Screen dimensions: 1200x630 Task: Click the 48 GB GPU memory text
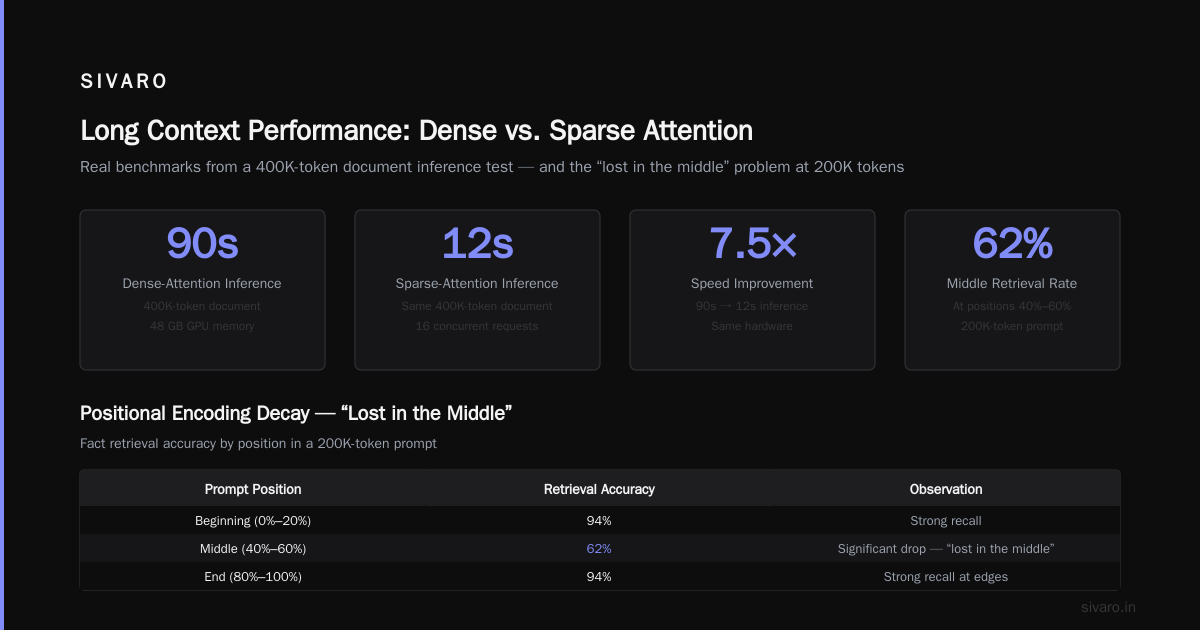pyautogui.click(x=202, y=326)
